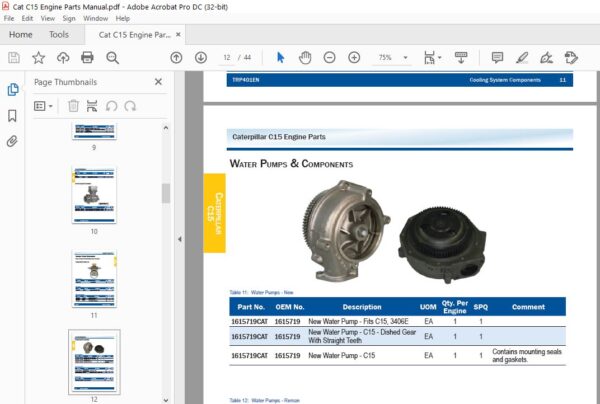Click the 'Table 12: Water Pumps - Reman' caption
This screenshot has height=404, width=600.
264,401
